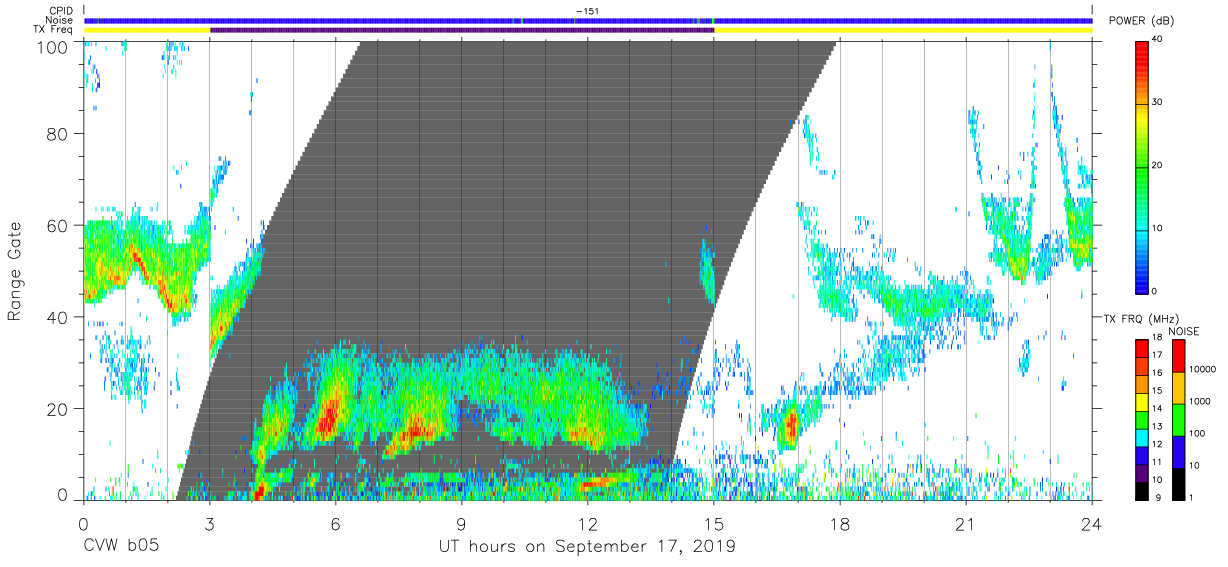Screen dimensions: 1228x567
Task: Click the Range Gate axis title
Action: (x=15, y=271)
